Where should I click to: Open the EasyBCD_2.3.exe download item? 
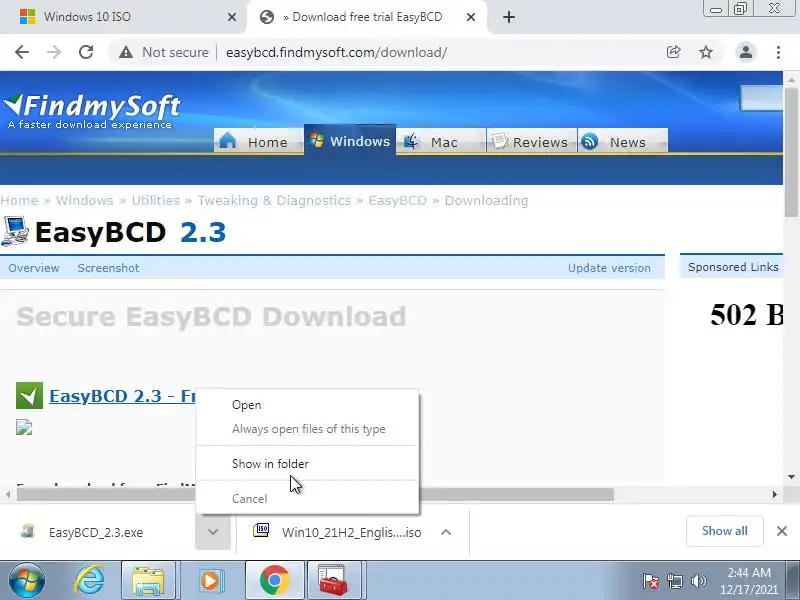[x=97, y=532]
